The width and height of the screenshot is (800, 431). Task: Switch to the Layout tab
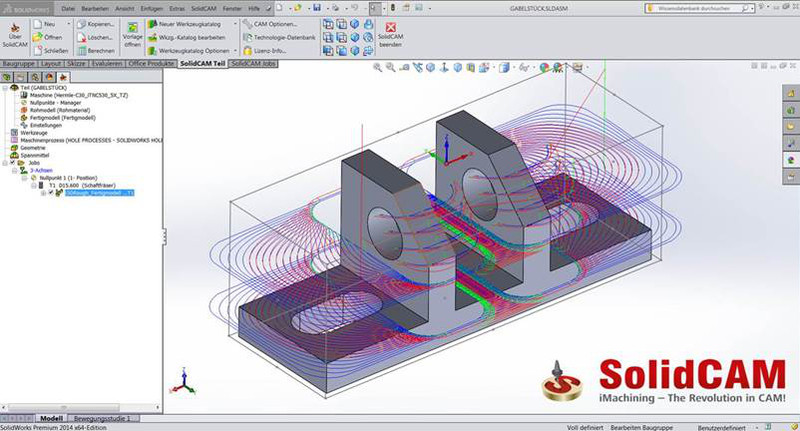click(x=51, y=64)
